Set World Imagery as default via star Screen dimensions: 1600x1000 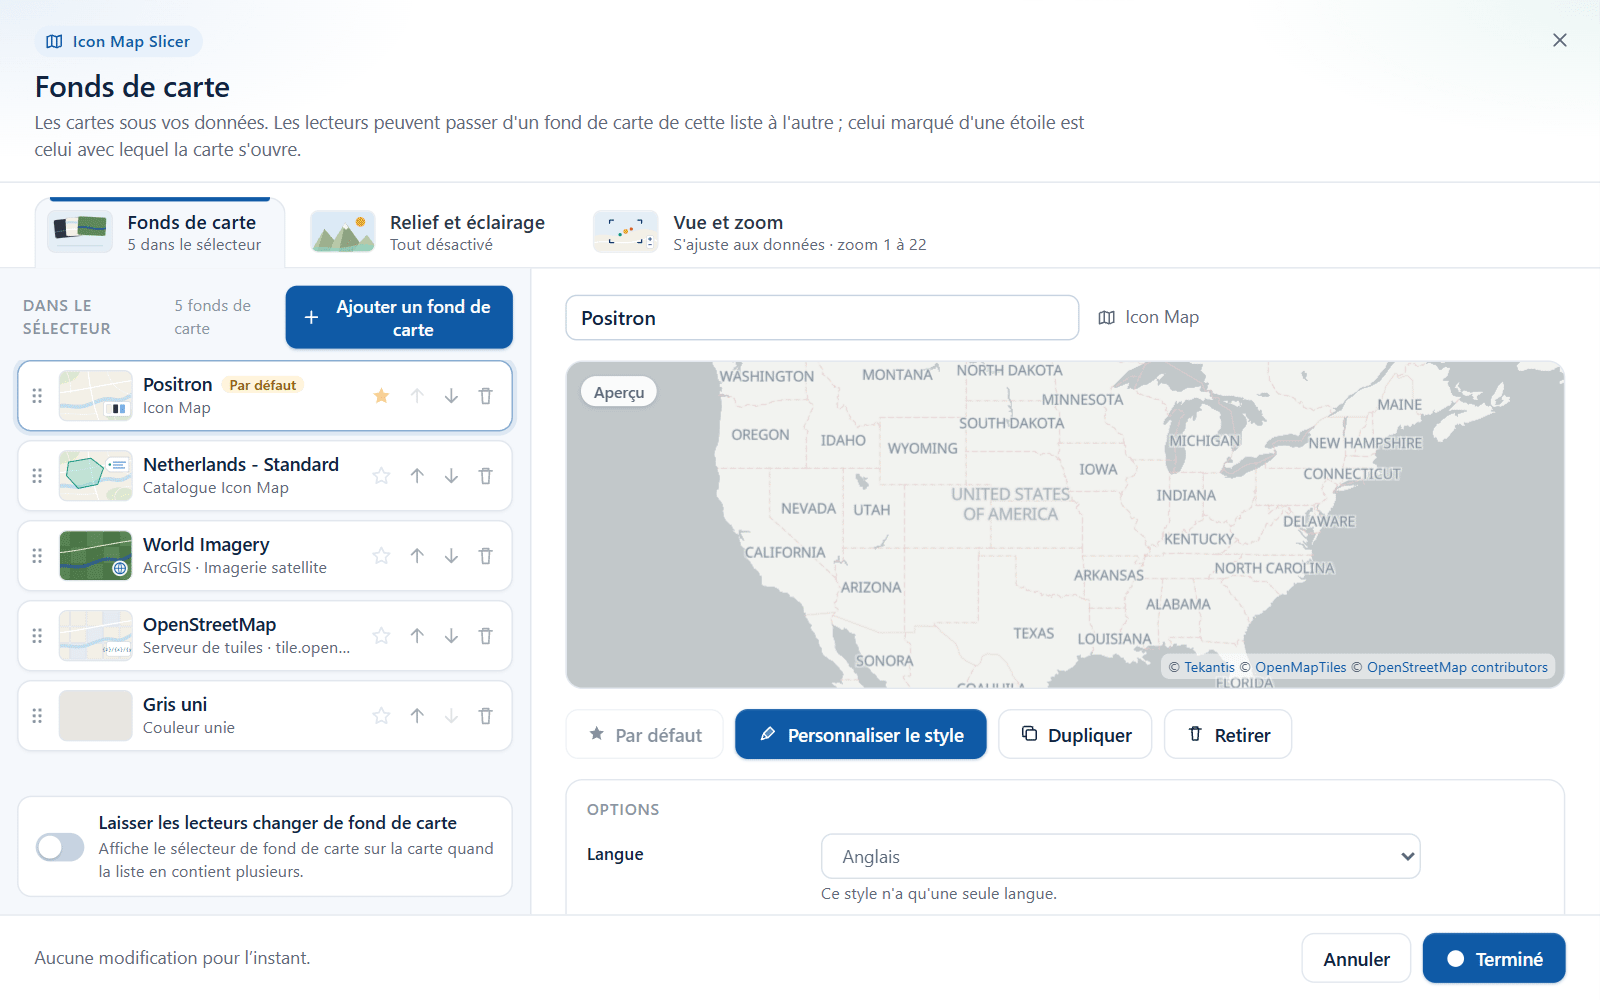coord(381,556)
